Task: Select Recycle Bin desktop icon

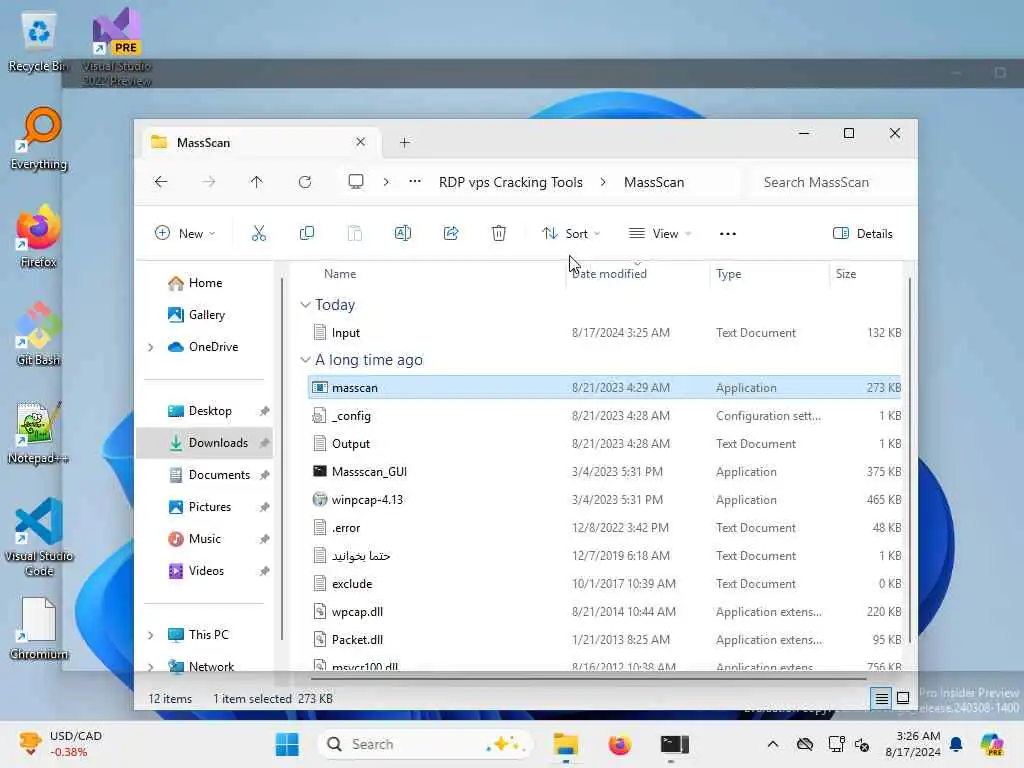Action: pos(39,42)
